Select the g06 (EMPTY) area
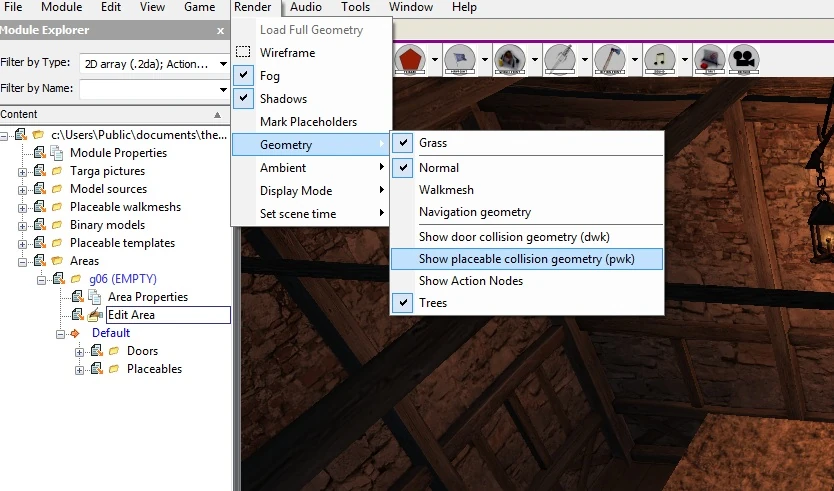This screenshot has width=834, height=491. (123, 279)
